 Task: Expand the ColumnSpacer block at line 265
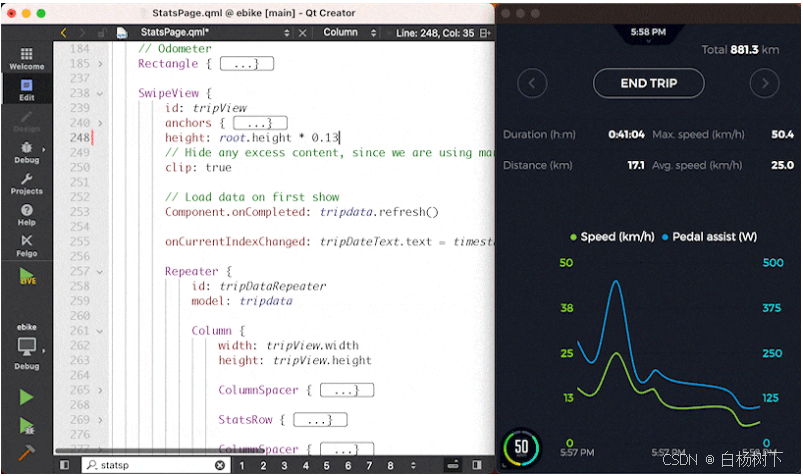(100, 390)
